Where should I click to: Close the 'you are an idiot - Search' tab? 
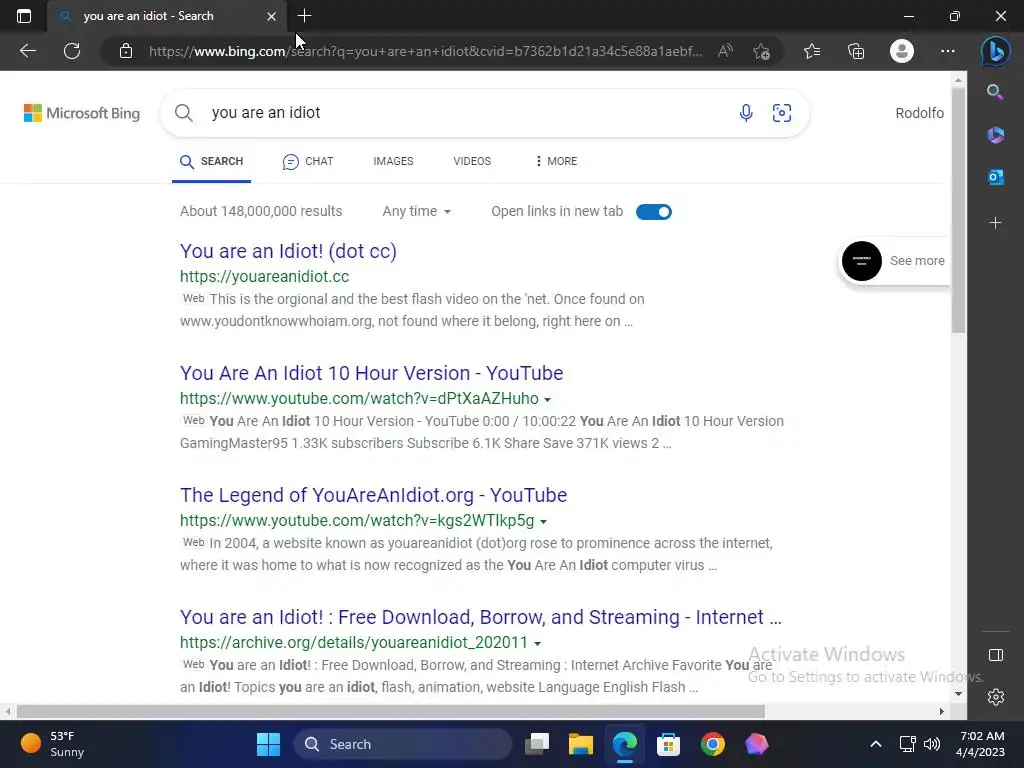272,16
